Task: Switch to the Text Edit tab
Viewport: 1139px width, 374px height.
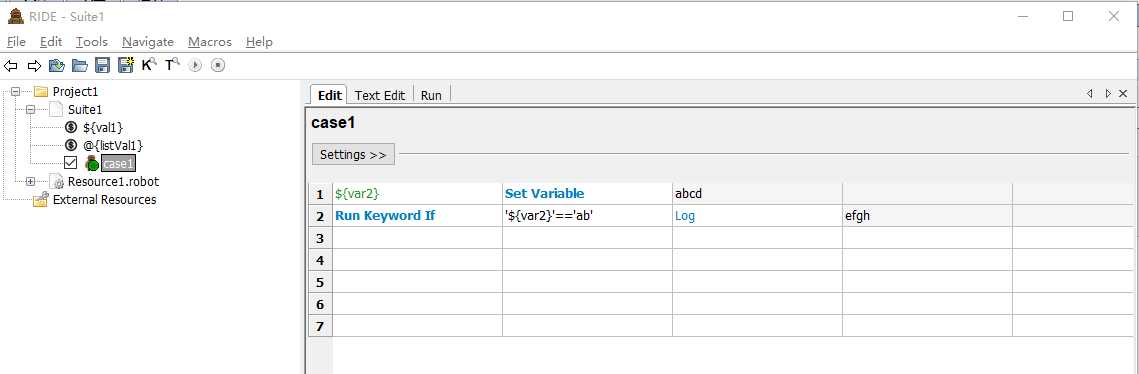Action: (379, 95)
